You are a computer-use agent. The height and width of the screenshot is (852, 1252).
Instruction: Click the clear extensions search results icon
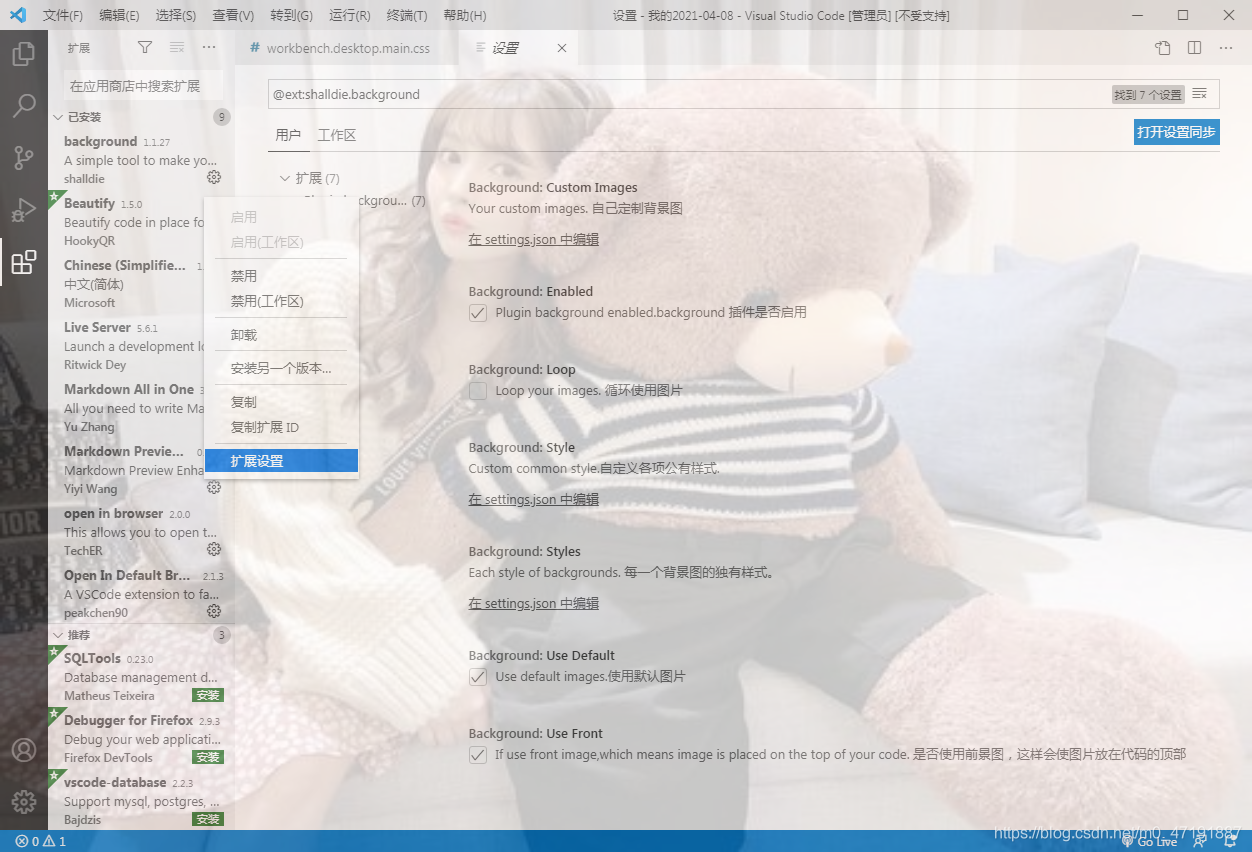coord(177,47)
